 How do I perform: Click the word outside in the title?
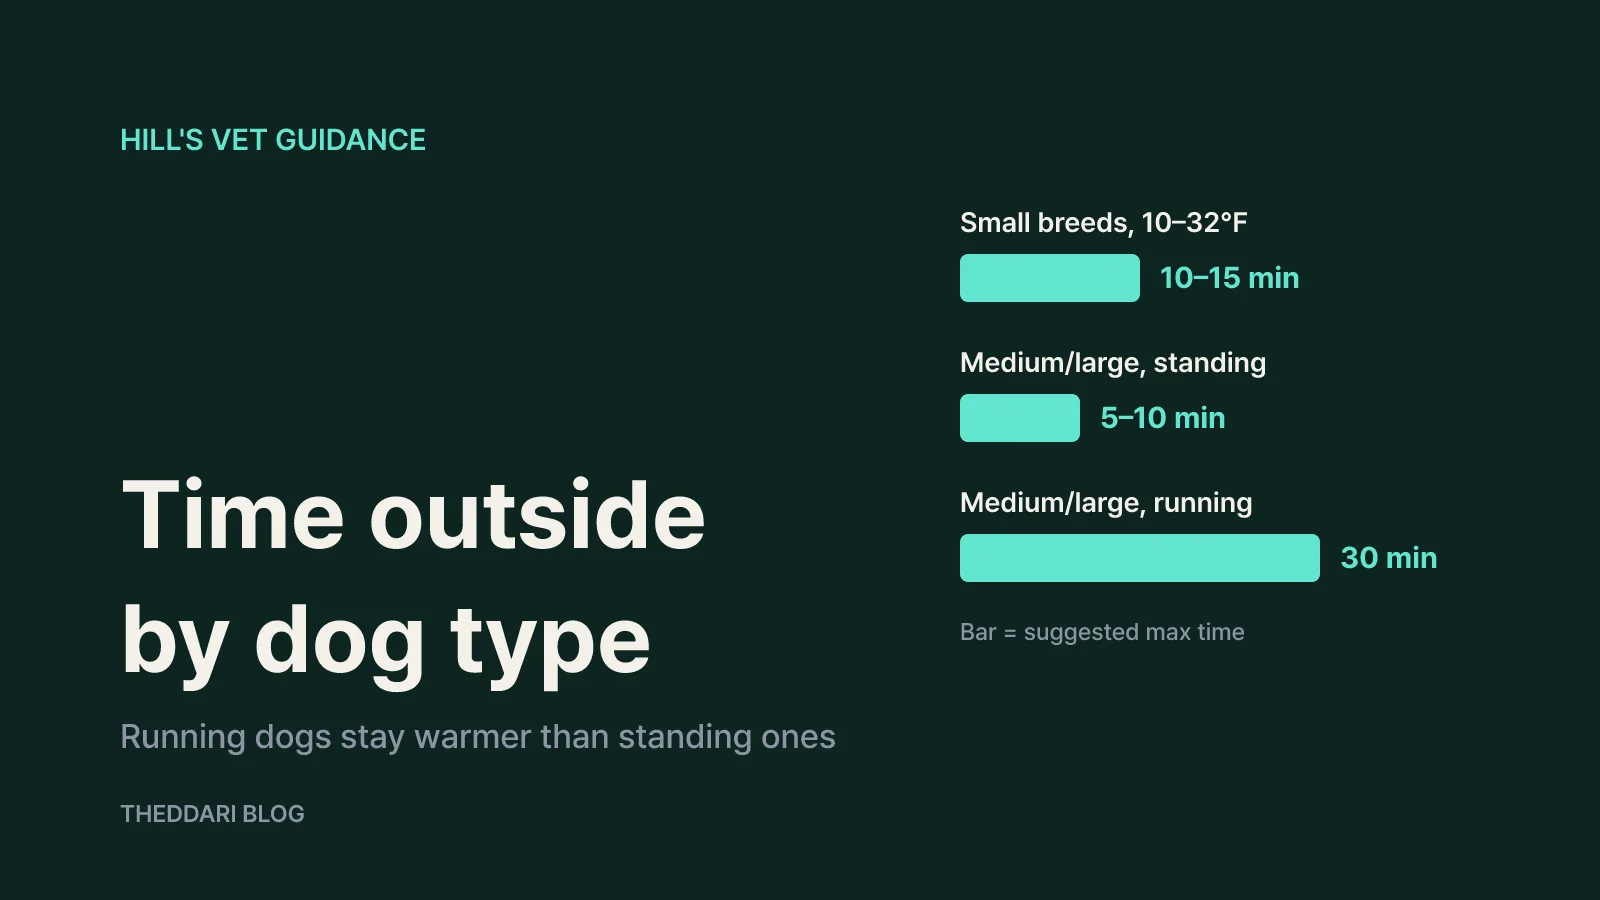[538, 516]
